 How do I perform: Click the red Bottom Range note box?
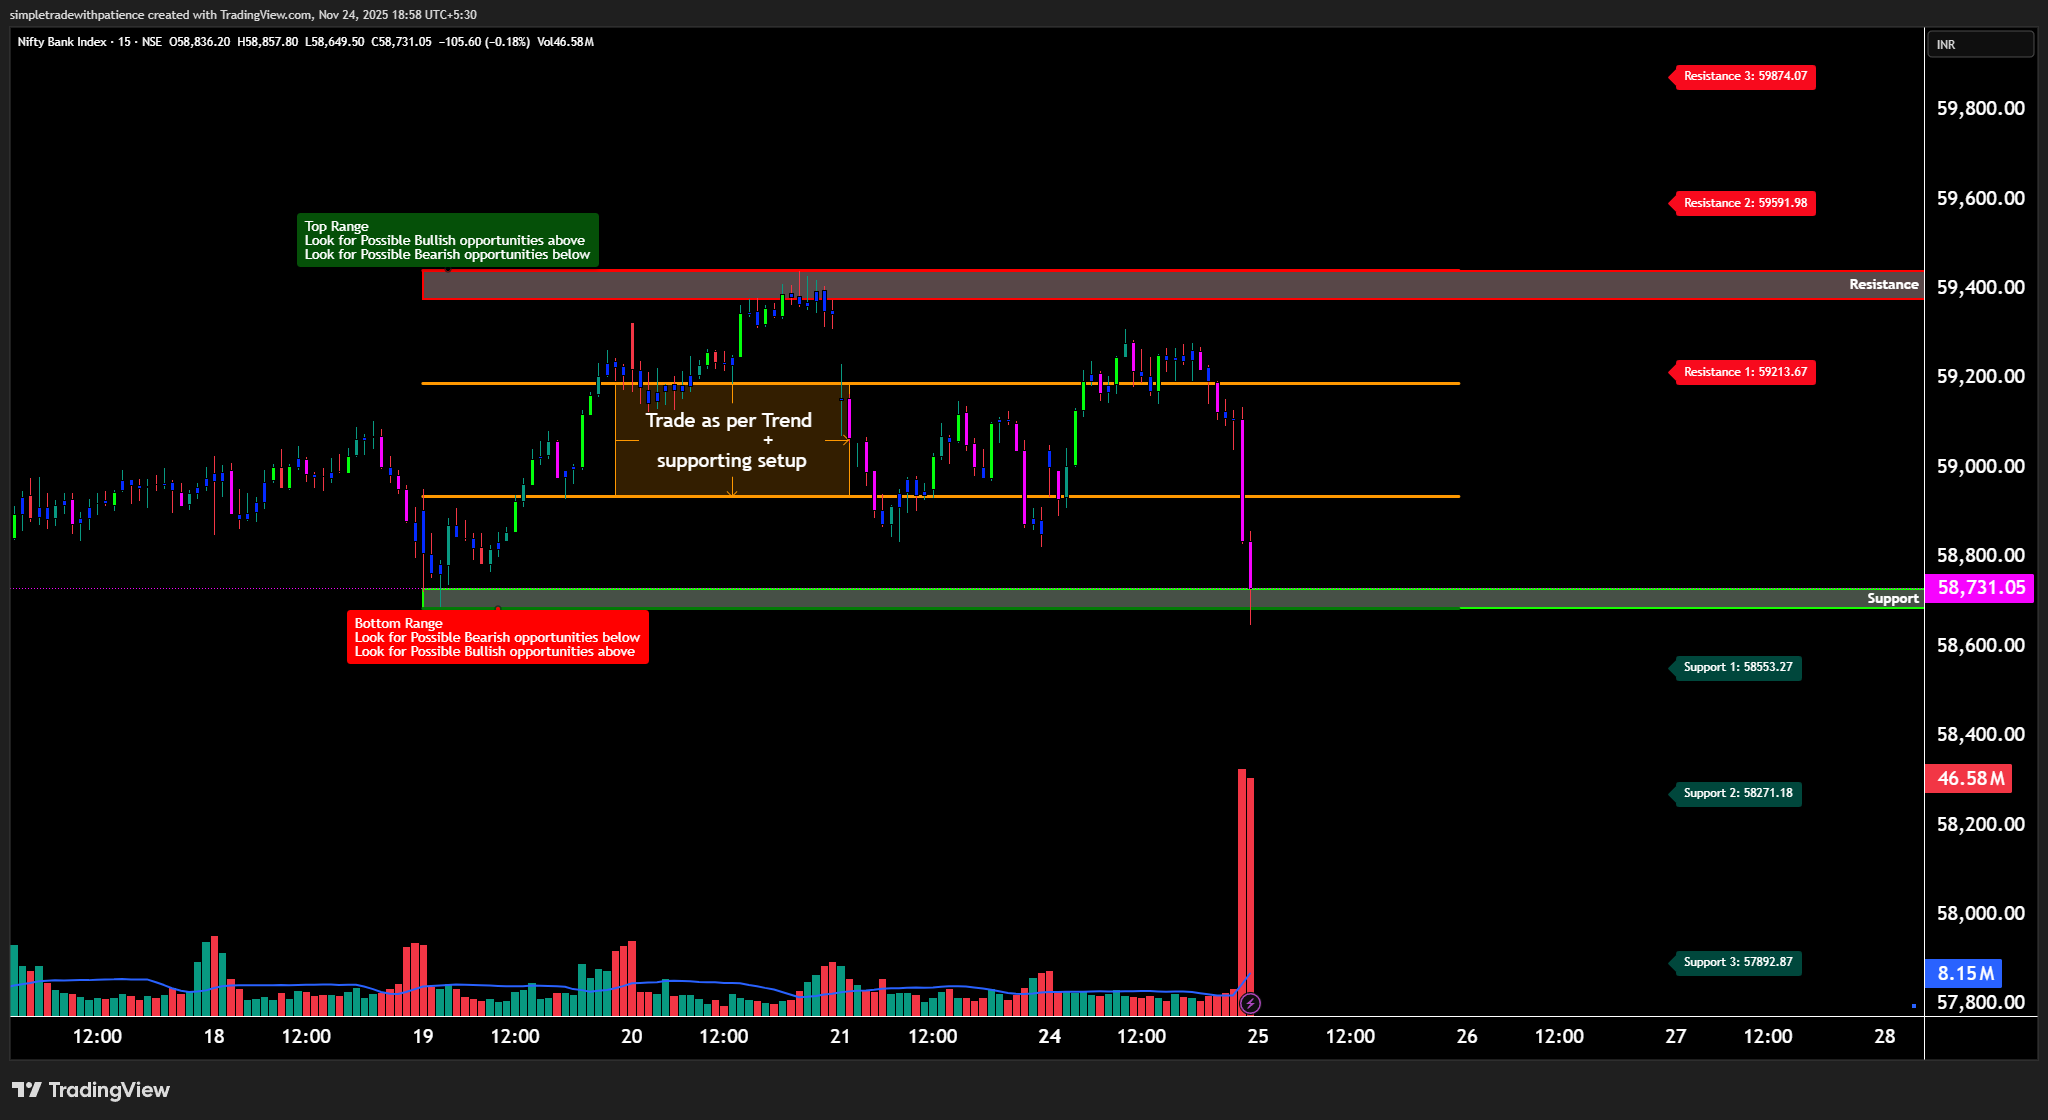tap(497, 637)
